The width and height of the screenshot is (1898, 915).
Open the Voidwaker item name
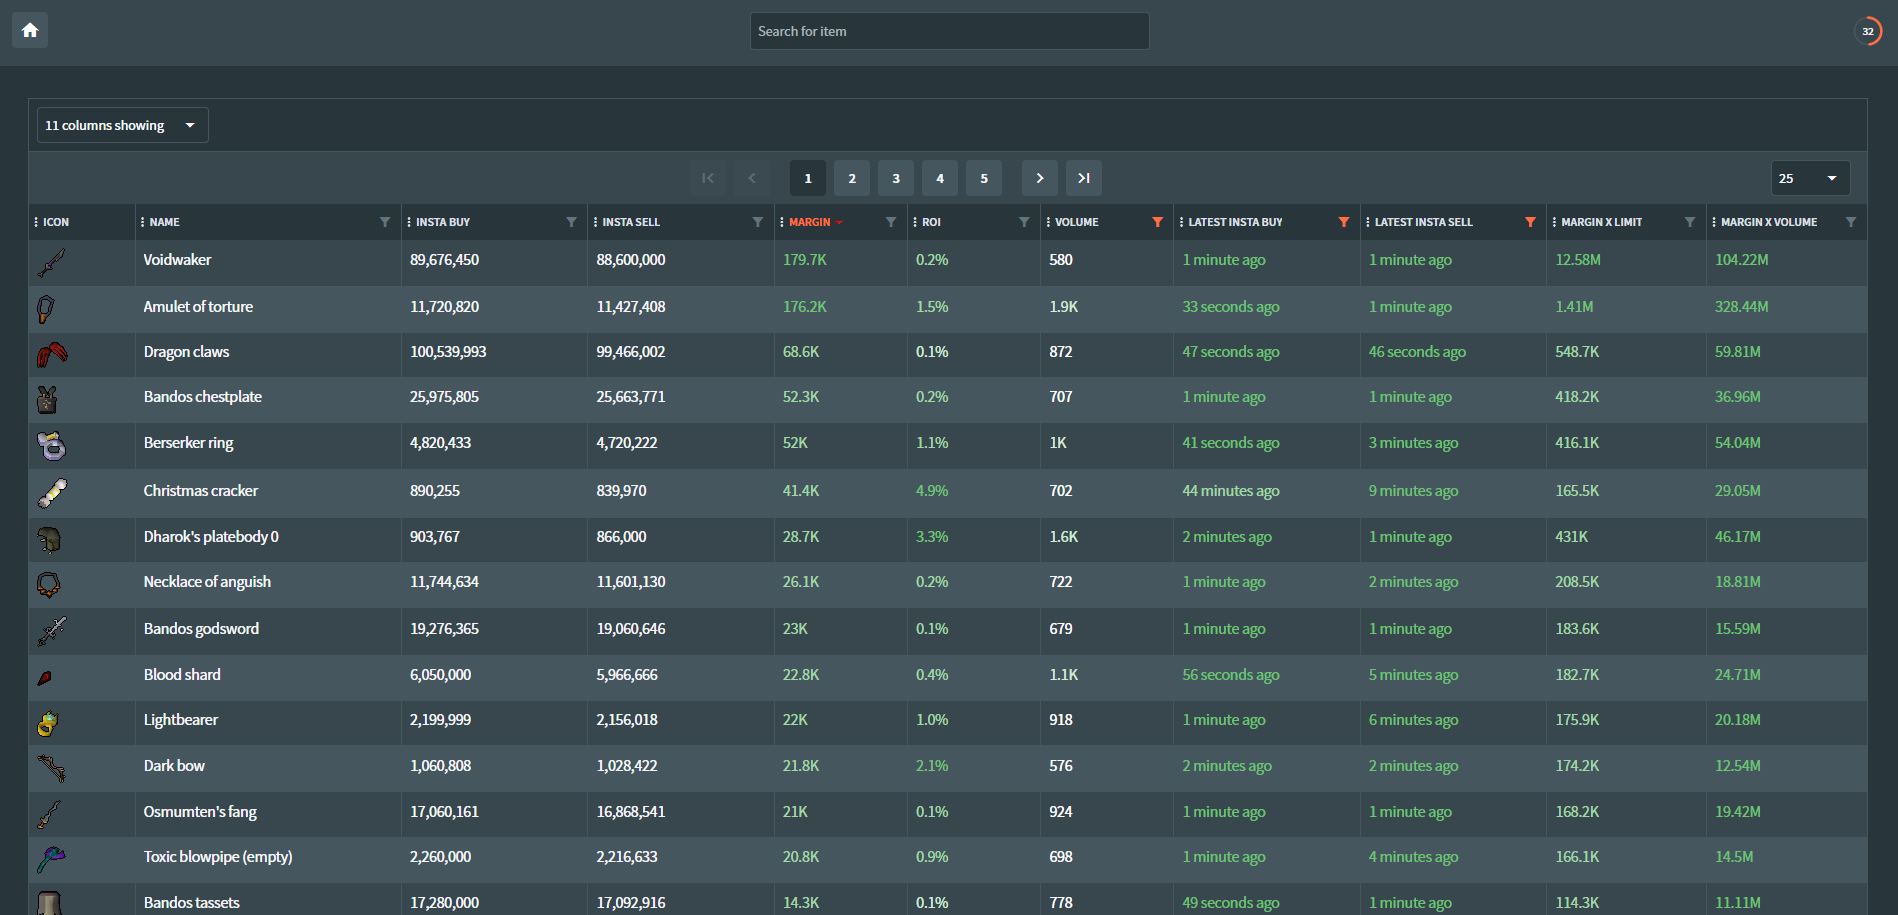(177, 260)
